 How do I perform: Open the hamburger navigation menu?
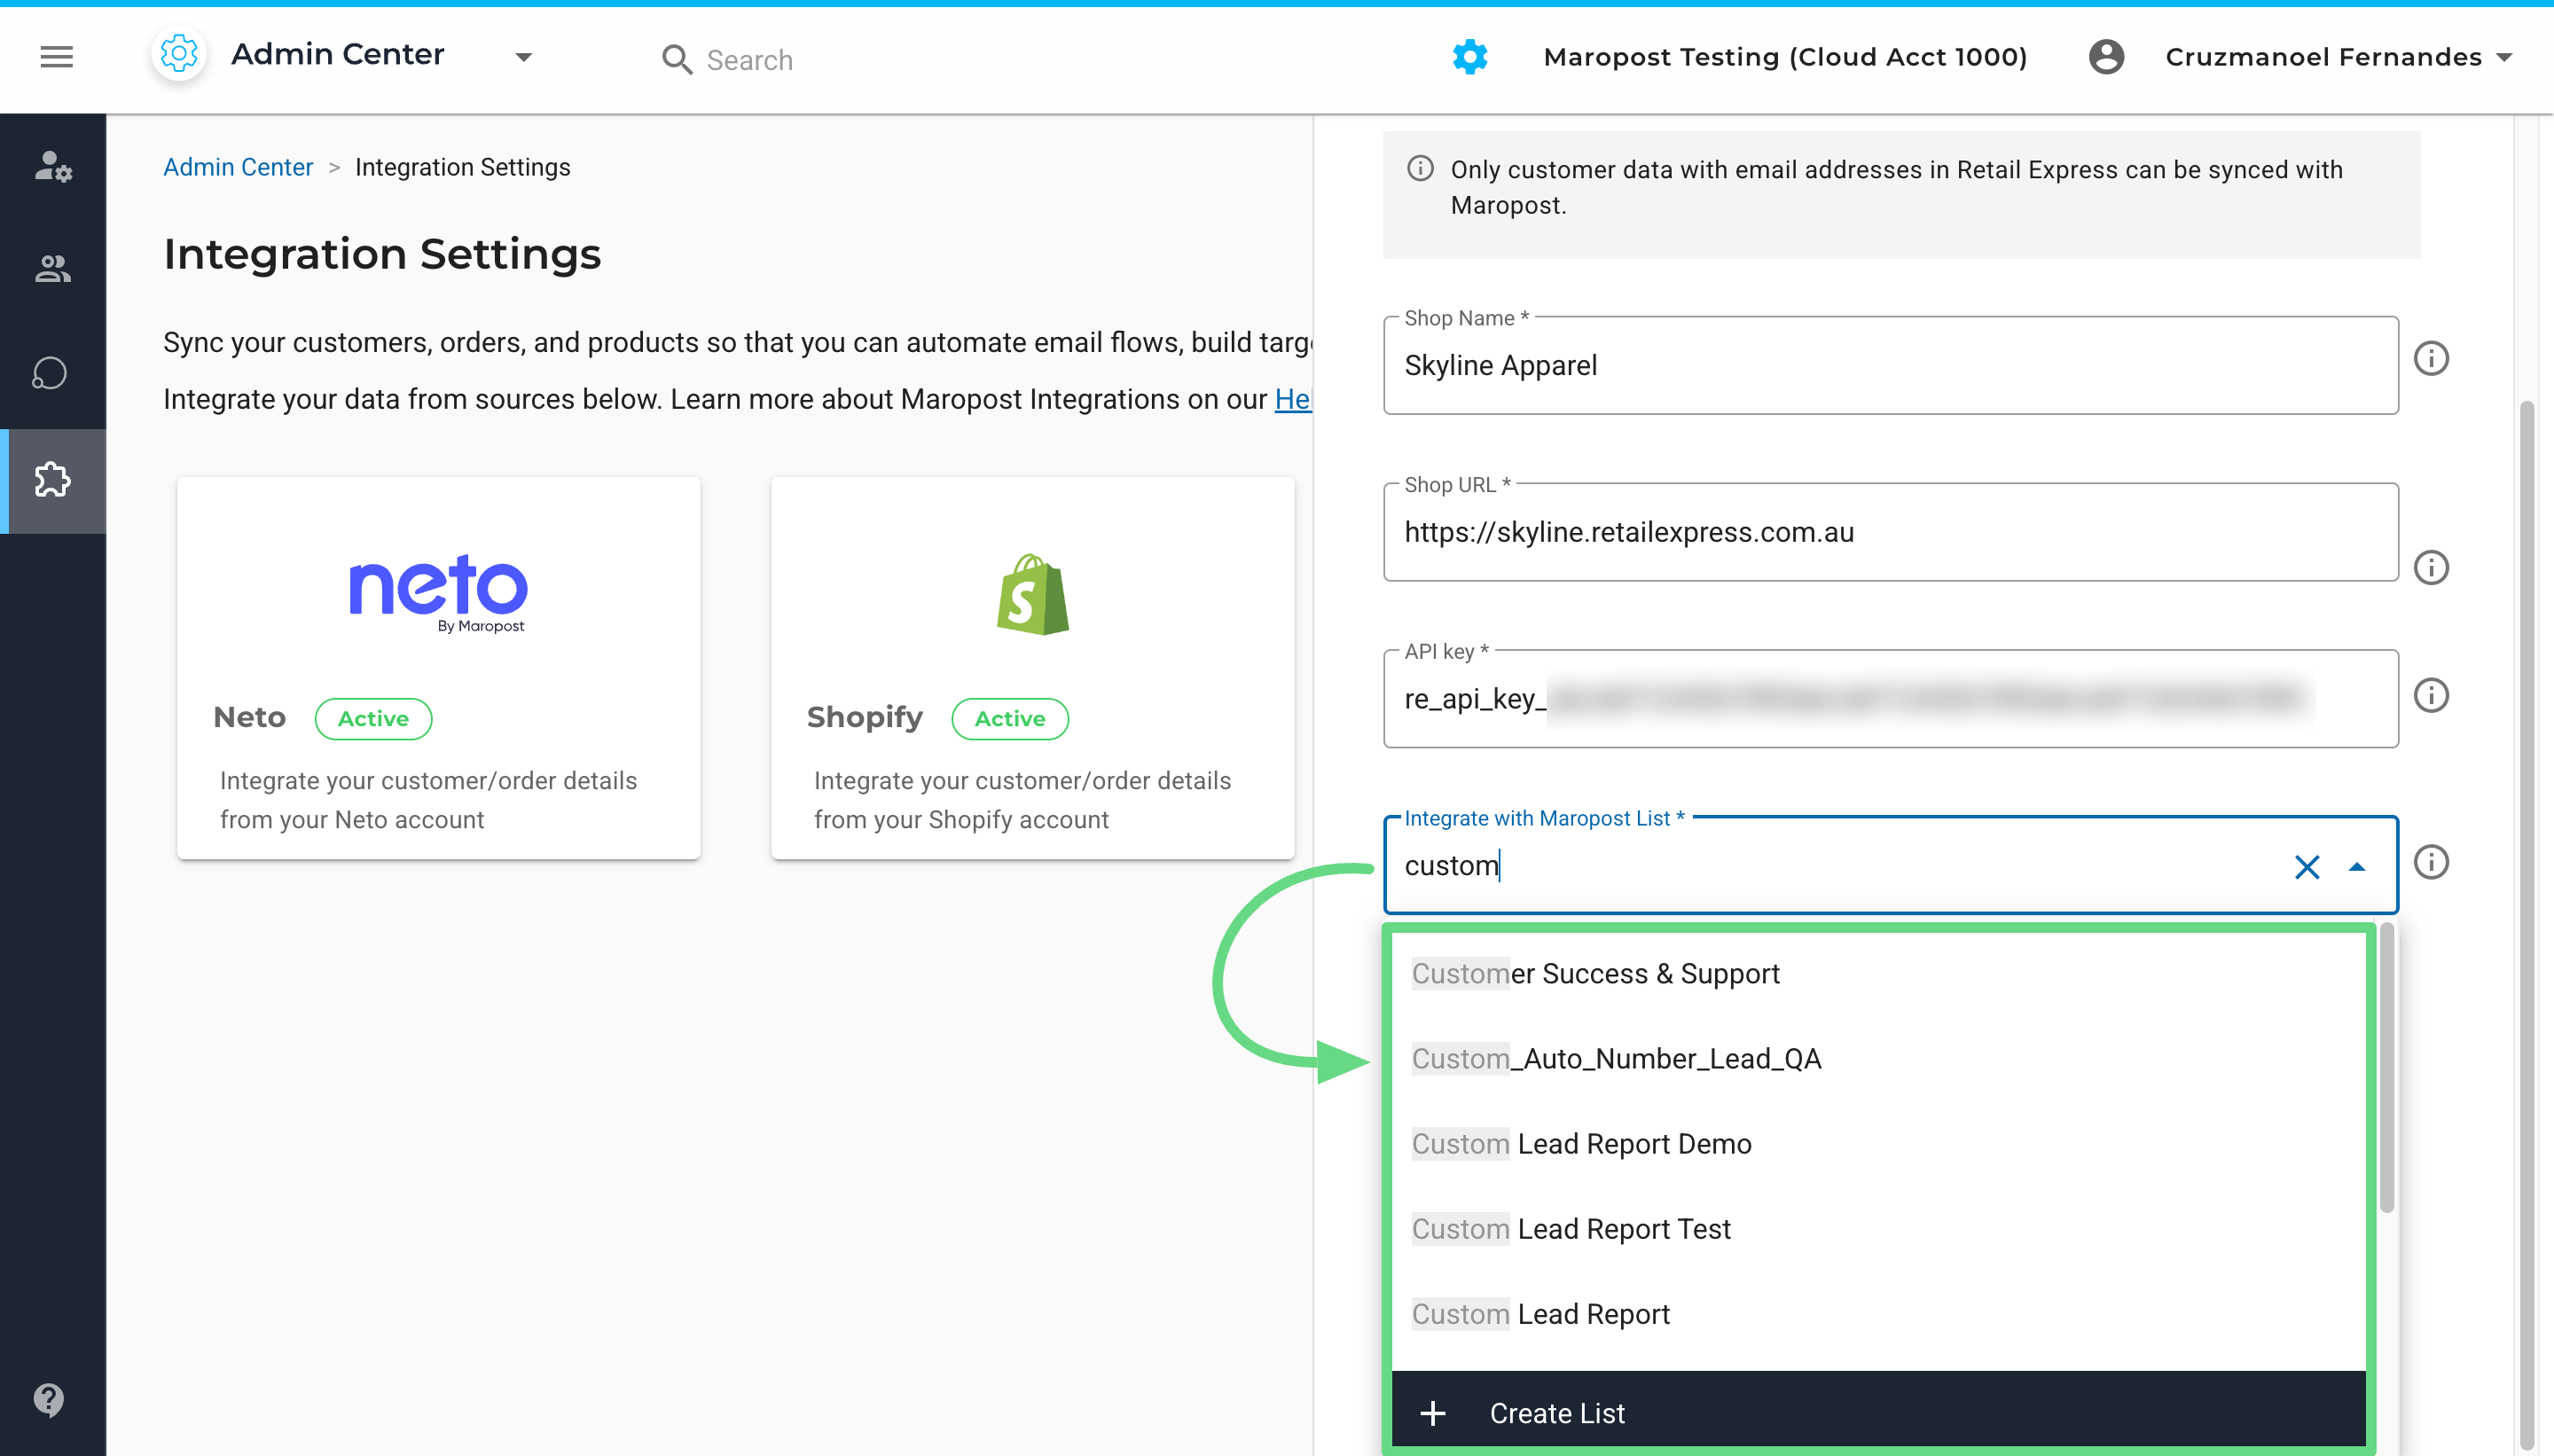click(x=56, y=57)
